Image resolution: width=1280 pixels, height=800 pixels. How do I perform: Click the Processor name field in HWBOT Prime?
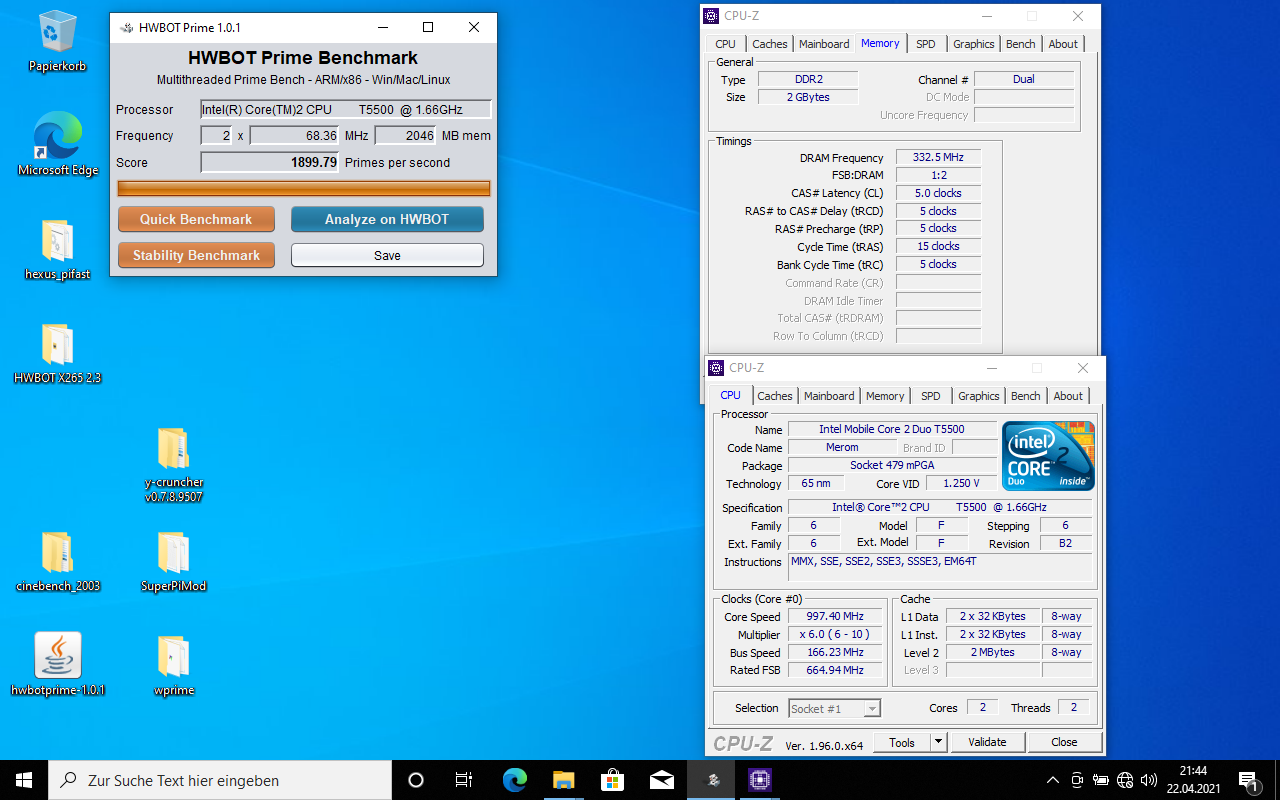[346, 110]
